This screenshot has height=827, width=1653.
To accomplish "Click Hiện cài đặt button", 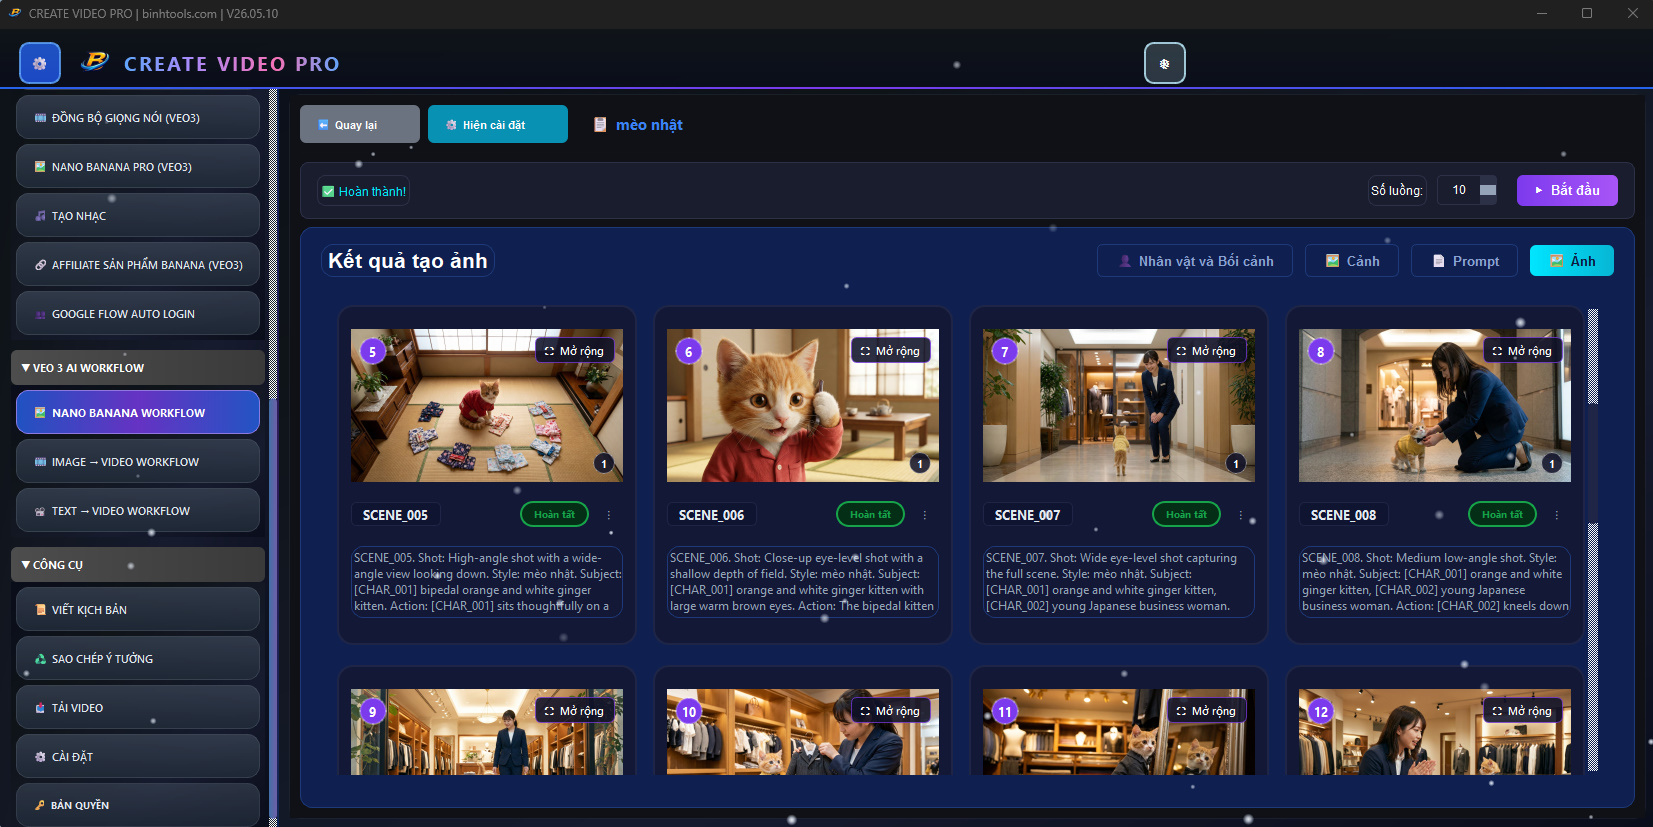I will tap(498, 125).
